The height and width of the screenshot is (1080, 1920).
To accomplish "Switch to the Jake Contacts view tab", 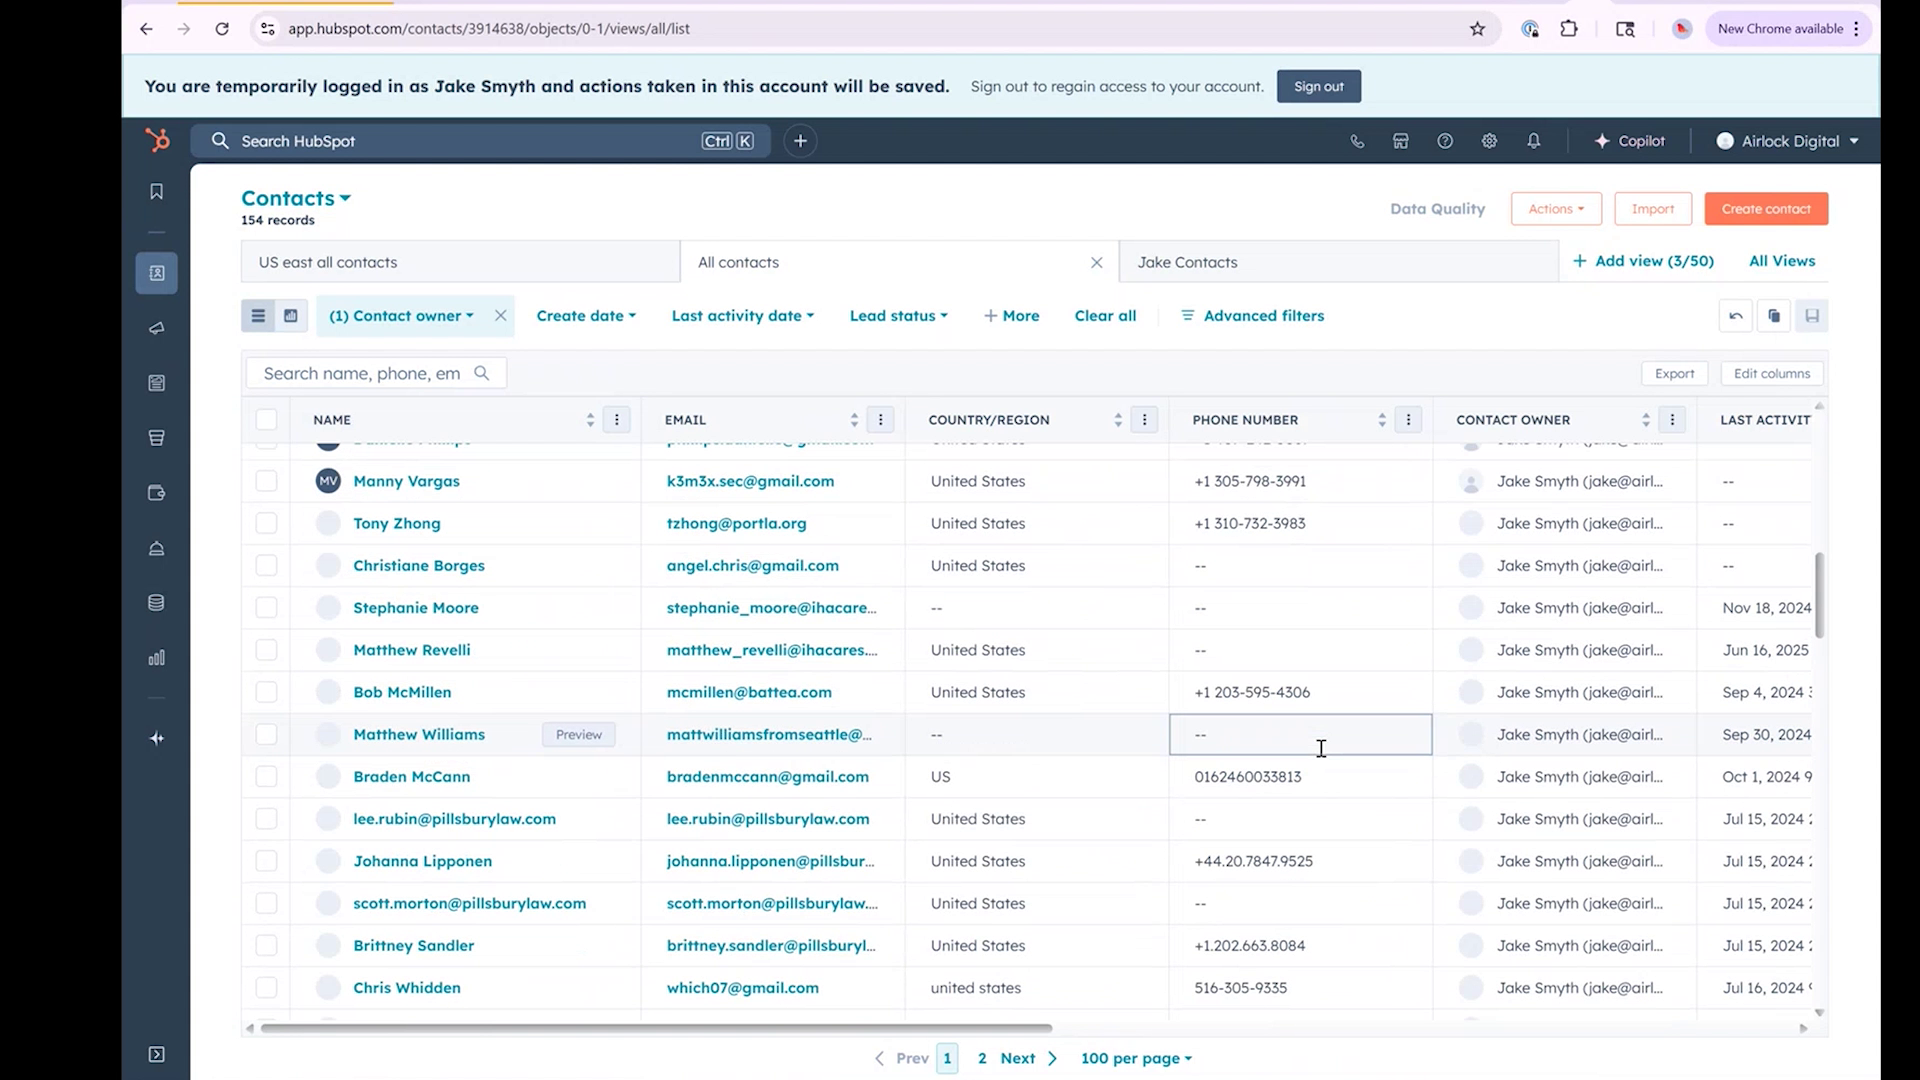I will (x=1187, y=261).
